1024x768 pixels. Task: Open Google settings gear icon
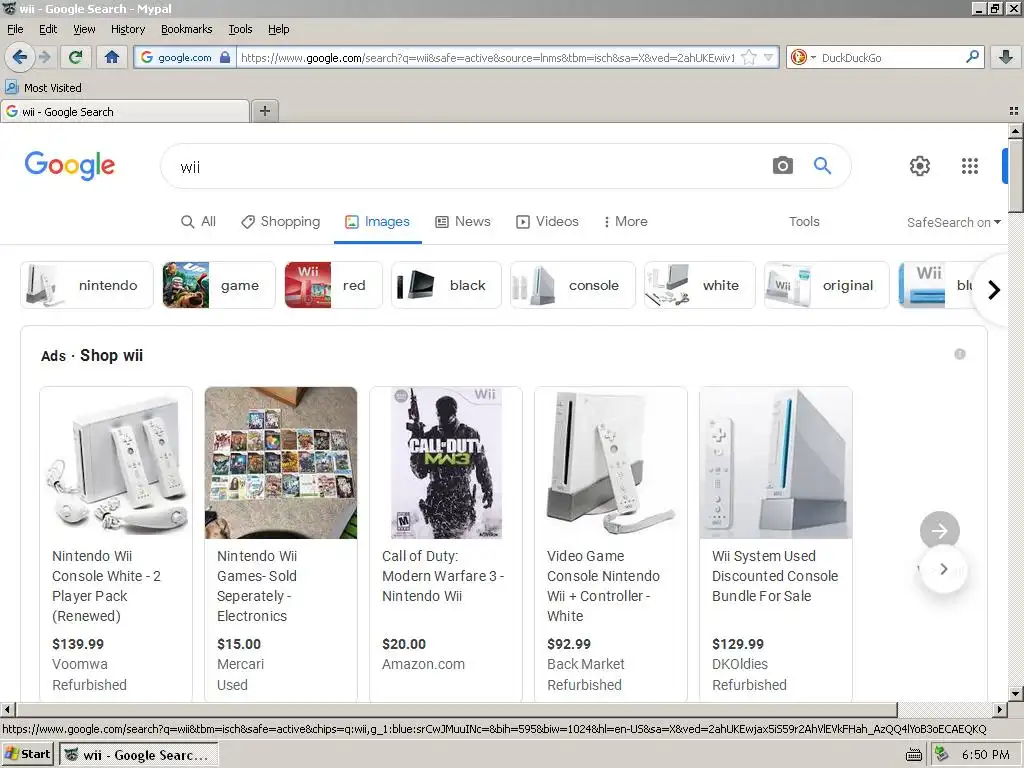(920, 166)
